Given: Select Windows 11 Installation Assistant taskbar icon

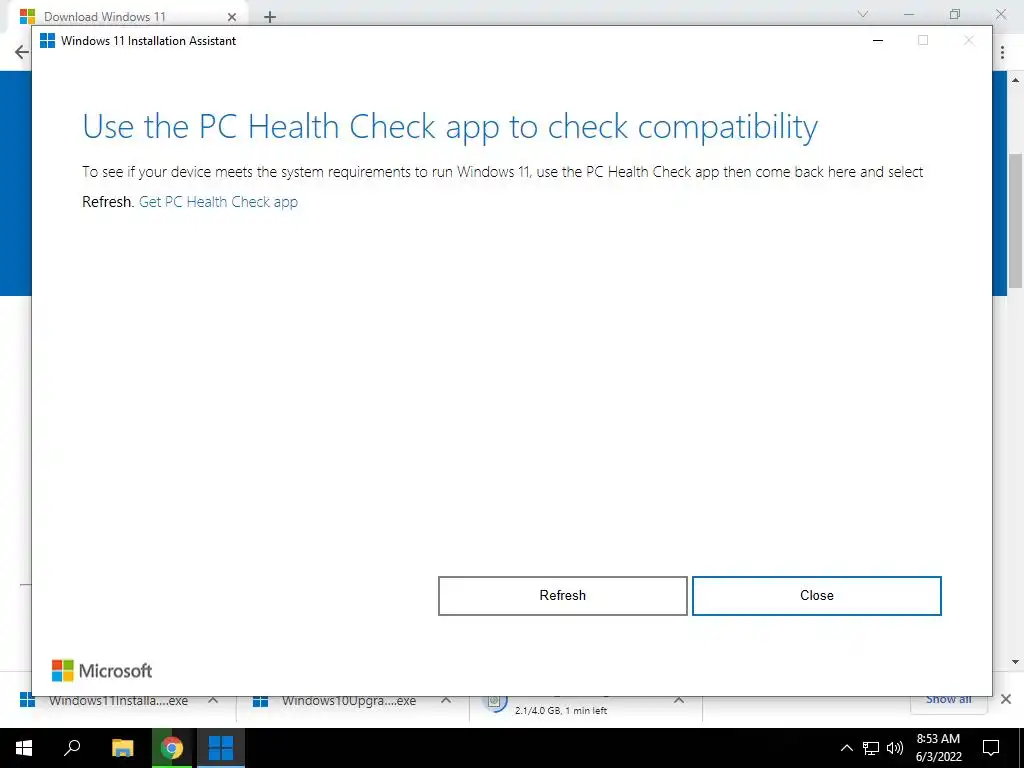Looking at the screenshot, I should 221,748.
